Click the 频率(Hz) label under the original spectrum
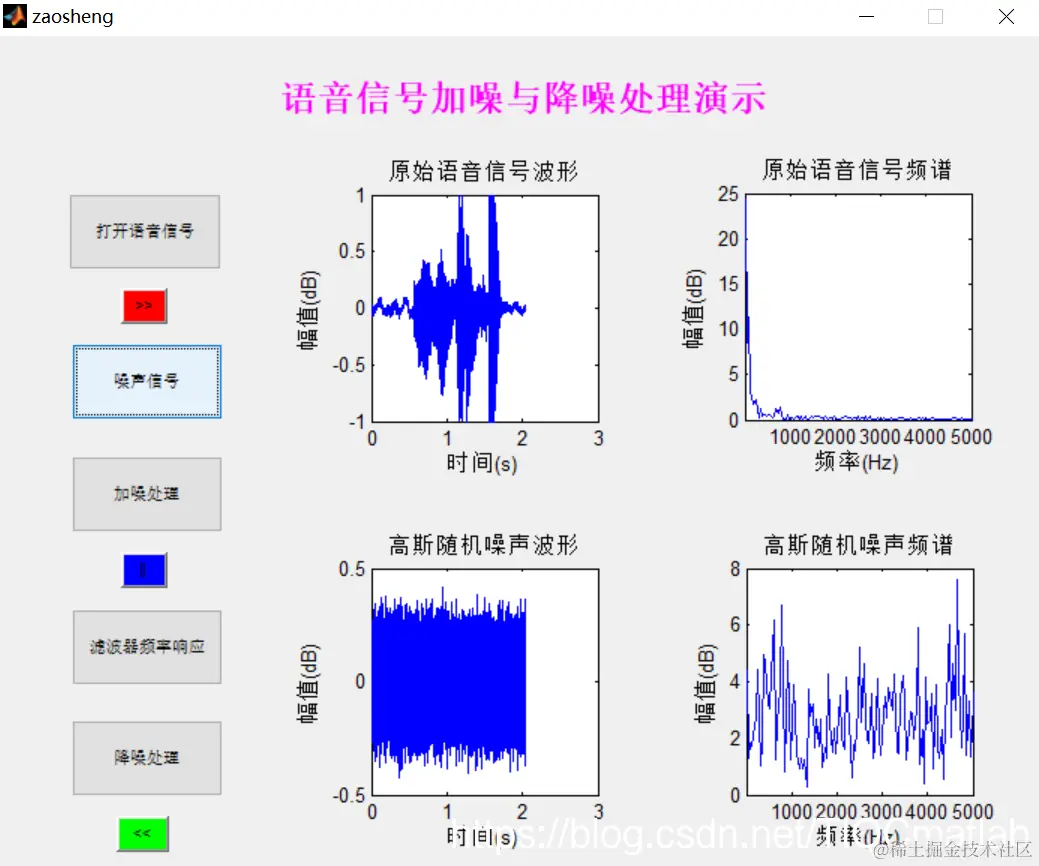The image size is (1039, 866). click(856, 461)
